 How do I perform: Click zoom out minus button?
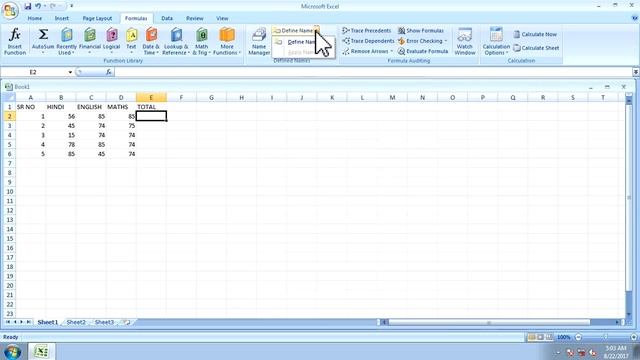pos(578,337)
